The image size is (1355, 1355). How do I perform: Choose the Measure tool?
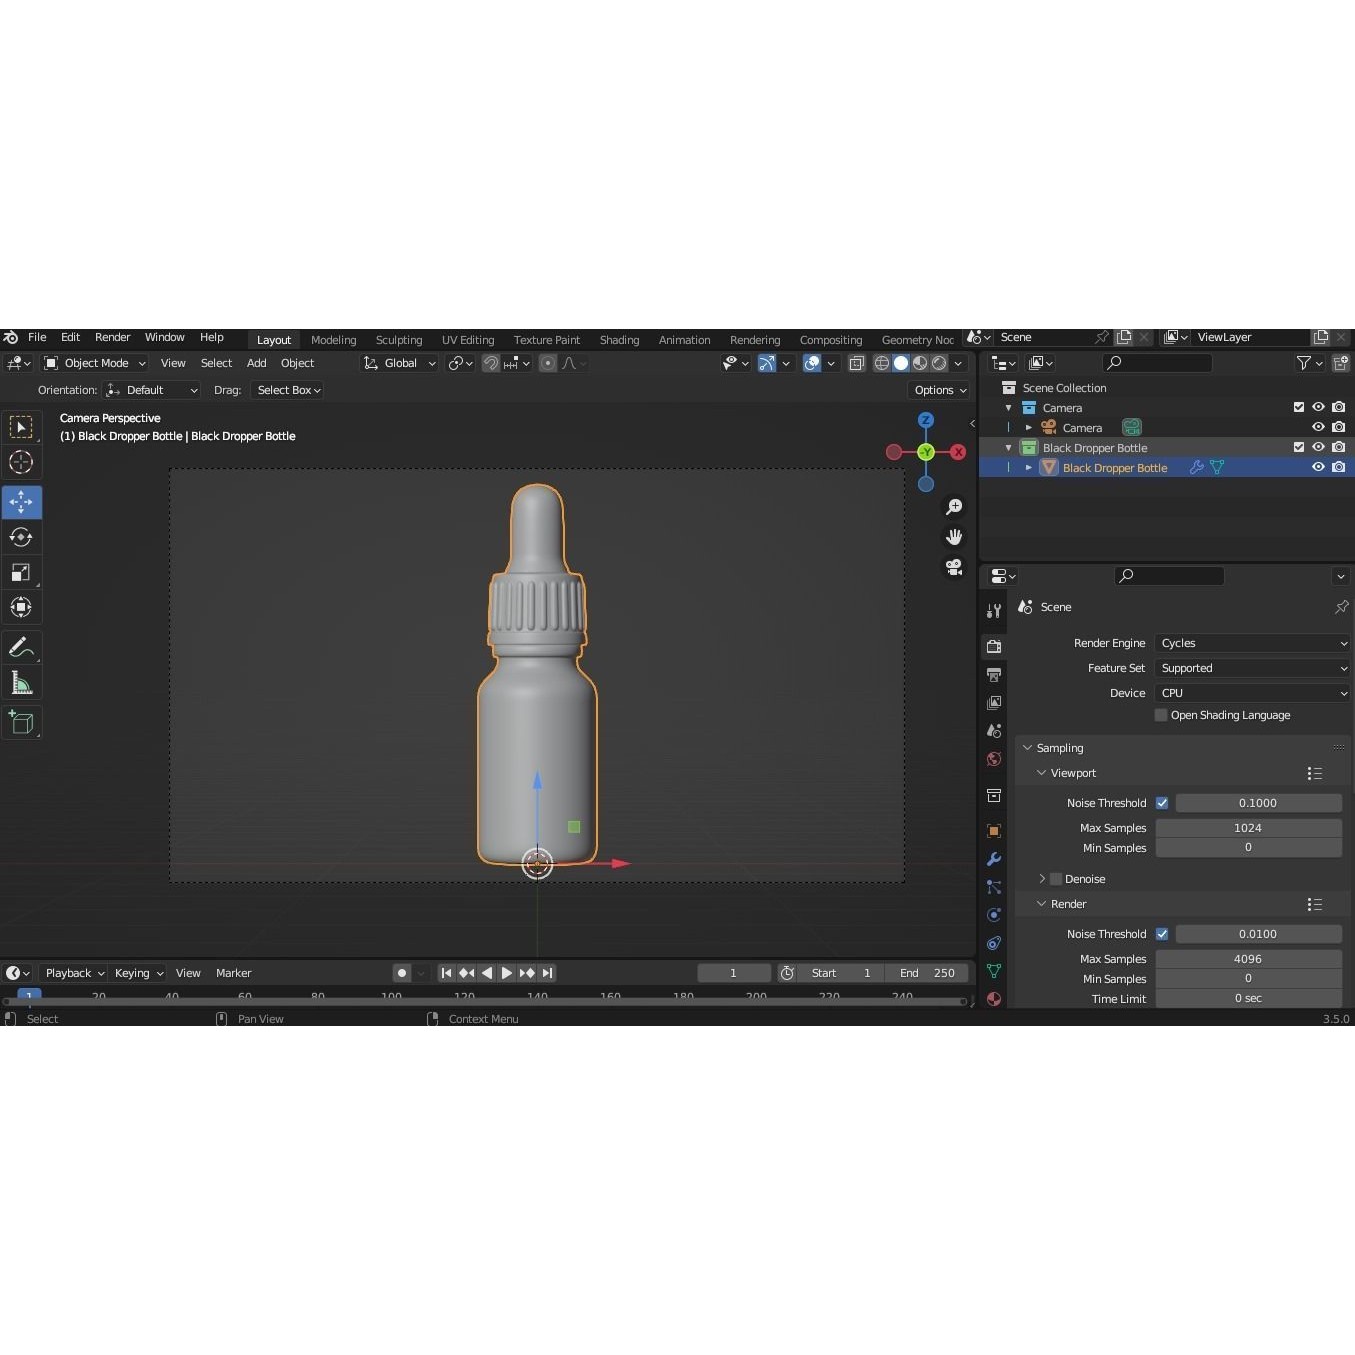click(21, 683)
